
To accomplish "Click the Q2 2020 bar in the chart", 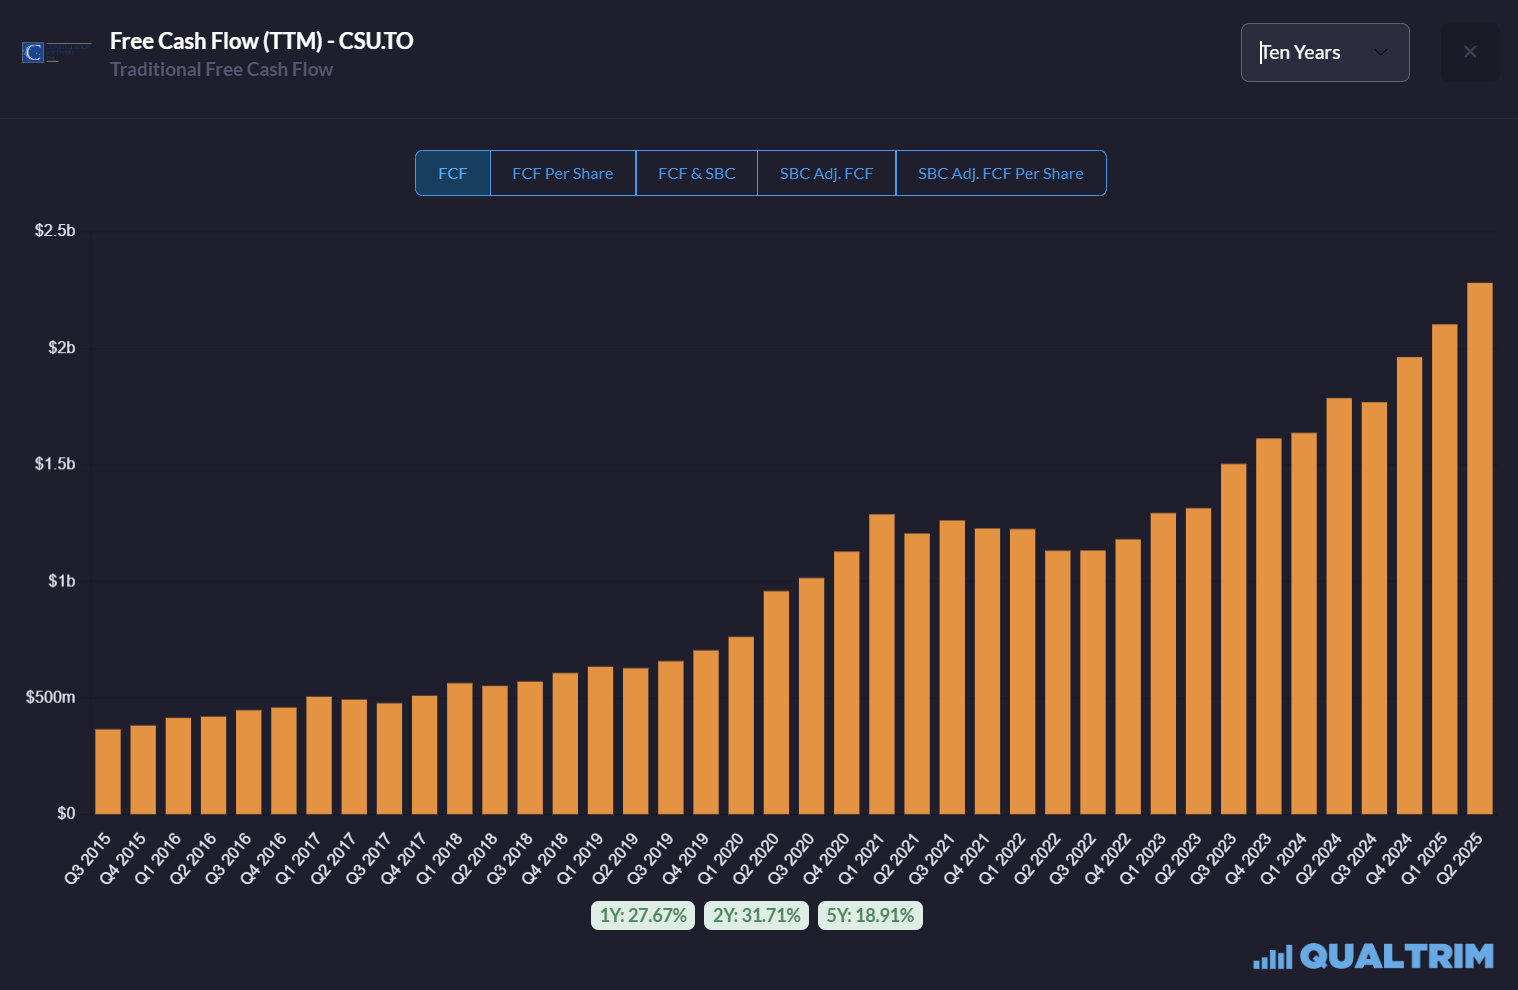I will (x=776, y=702).
